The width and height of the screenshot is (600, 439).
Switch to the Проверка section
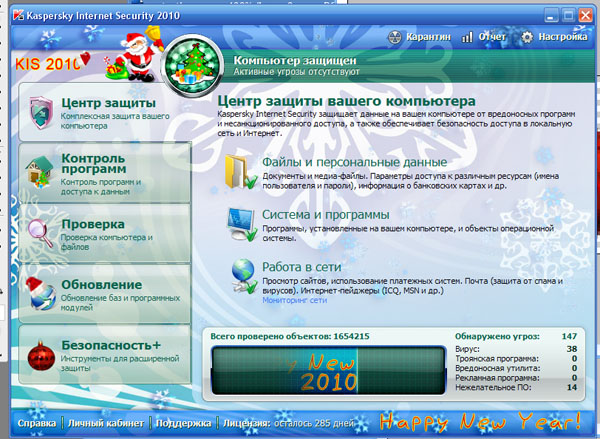coord(105,233)
